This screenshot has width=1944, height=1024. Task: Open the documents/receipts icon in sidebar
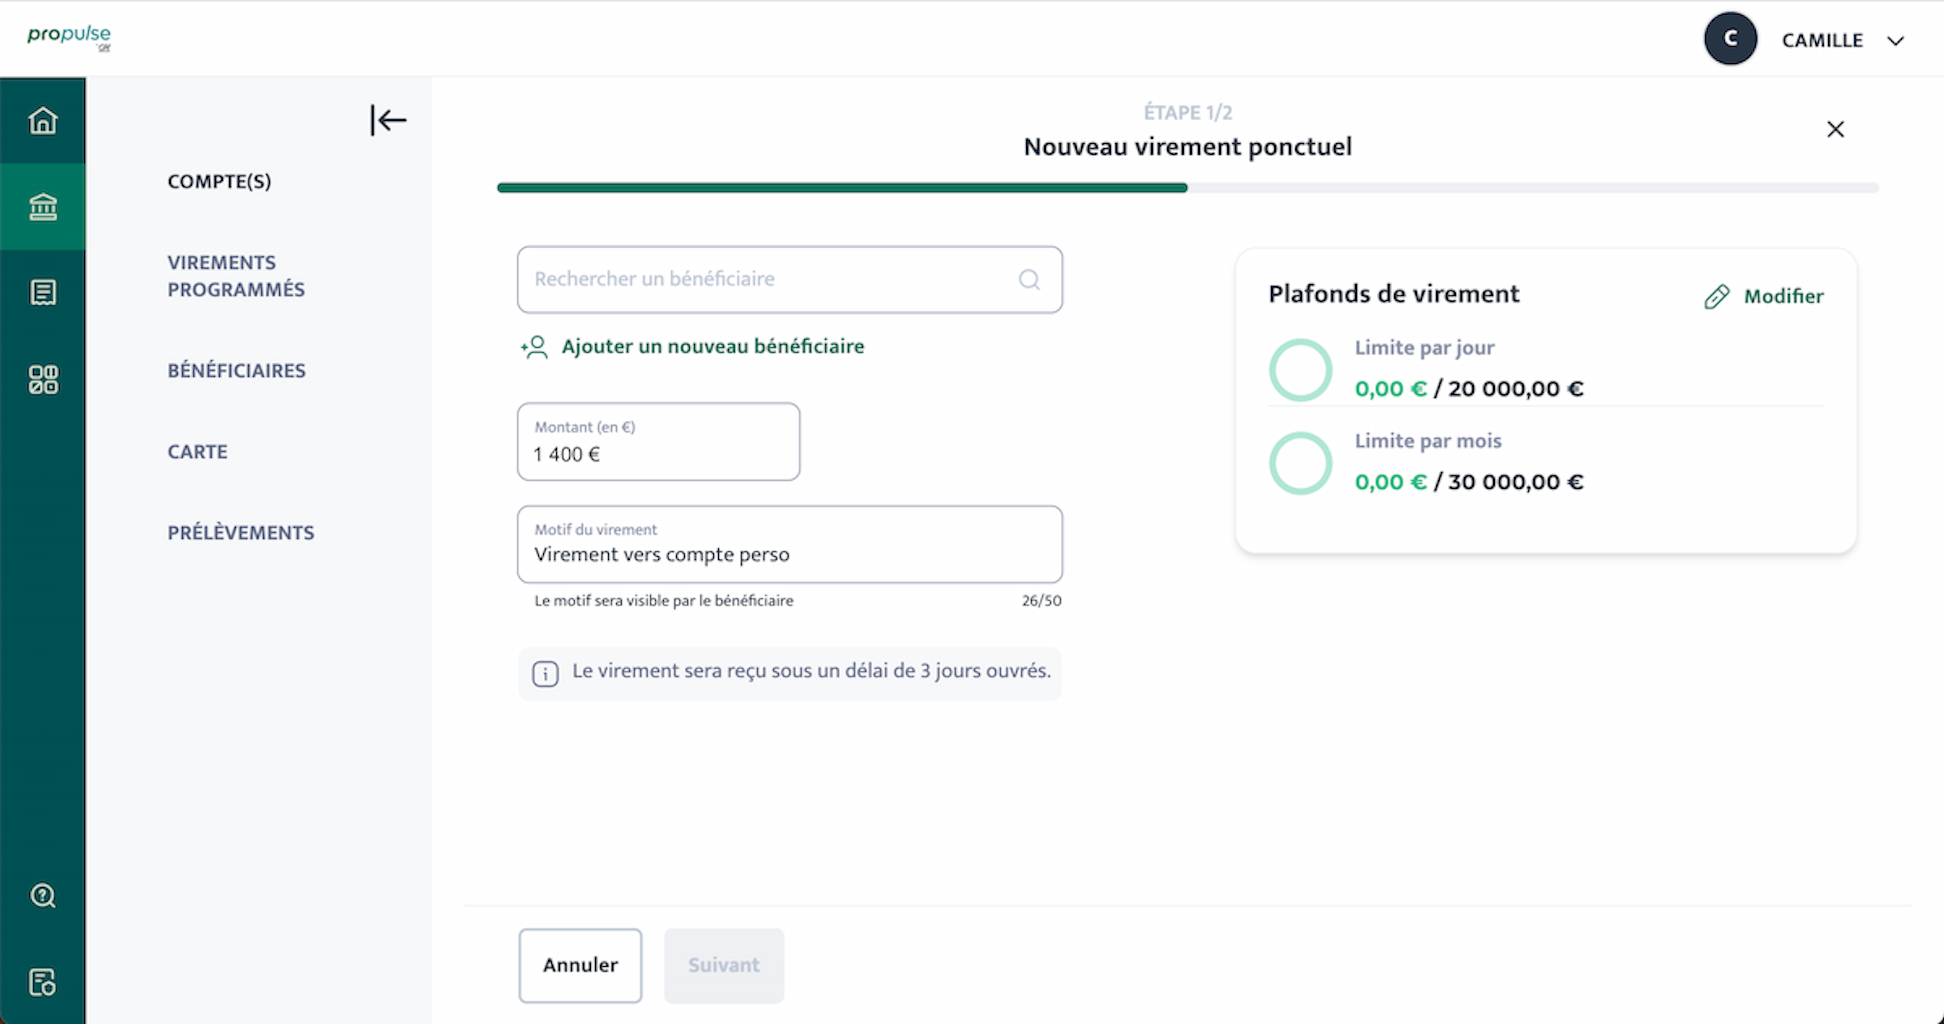click(x=43, y=292)
